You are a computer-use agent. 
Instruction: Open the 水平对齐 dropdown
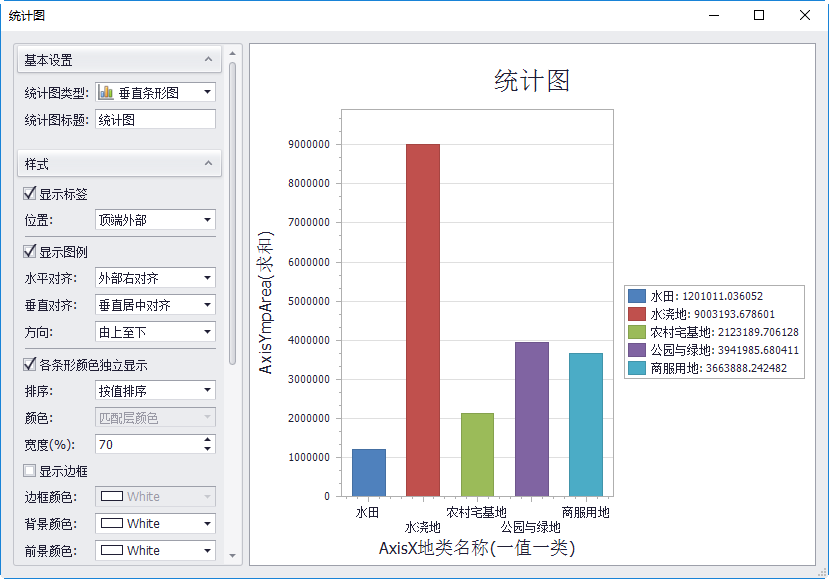click(x=207, y=278)
